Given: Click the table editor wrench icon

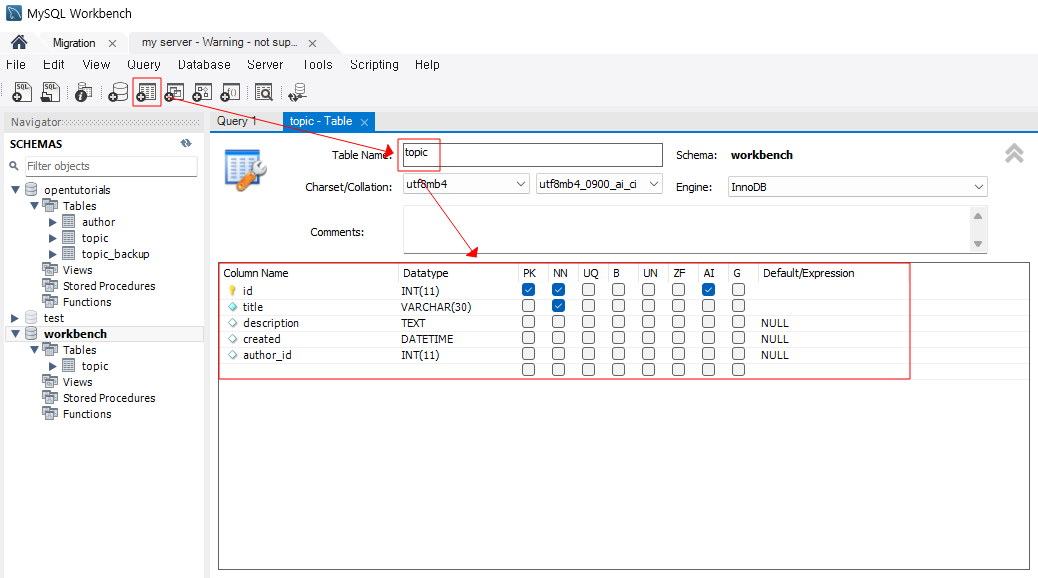Looking at the screenshot, I should tap(246, 170).
